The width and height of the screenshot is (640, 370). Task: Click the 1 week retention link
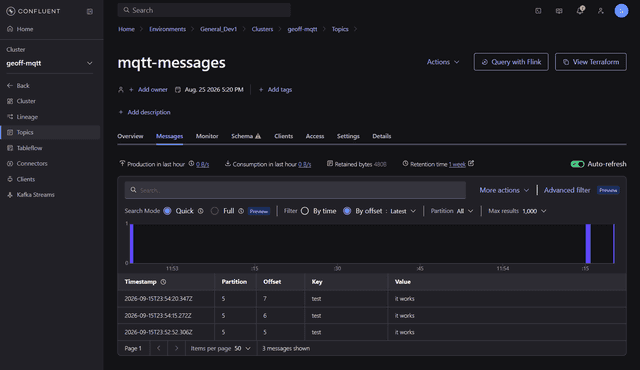457,164
